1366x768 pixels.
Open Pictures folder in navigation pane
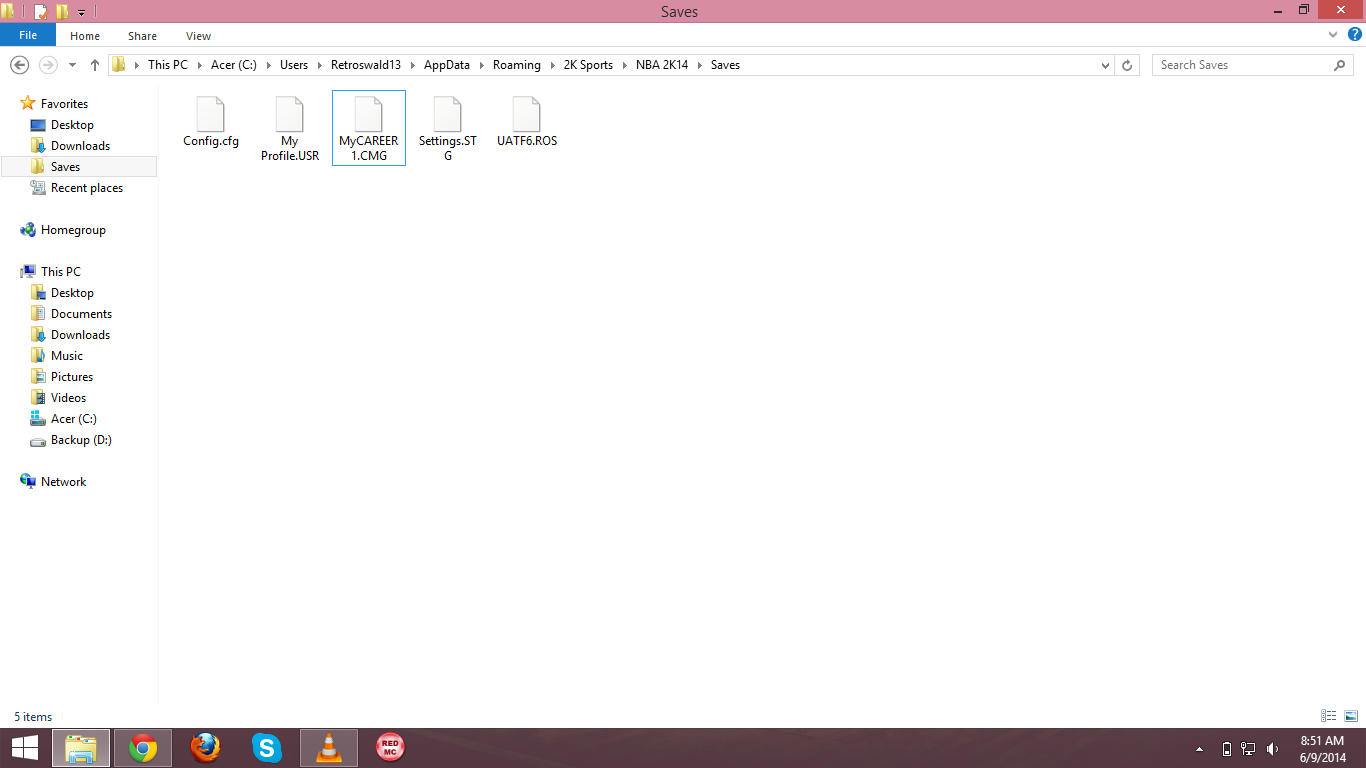click(72, 377)
